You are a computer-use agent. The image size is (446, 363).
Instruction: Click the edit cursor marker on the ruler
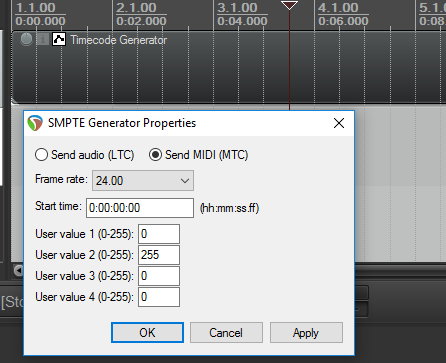pos(289,5)
